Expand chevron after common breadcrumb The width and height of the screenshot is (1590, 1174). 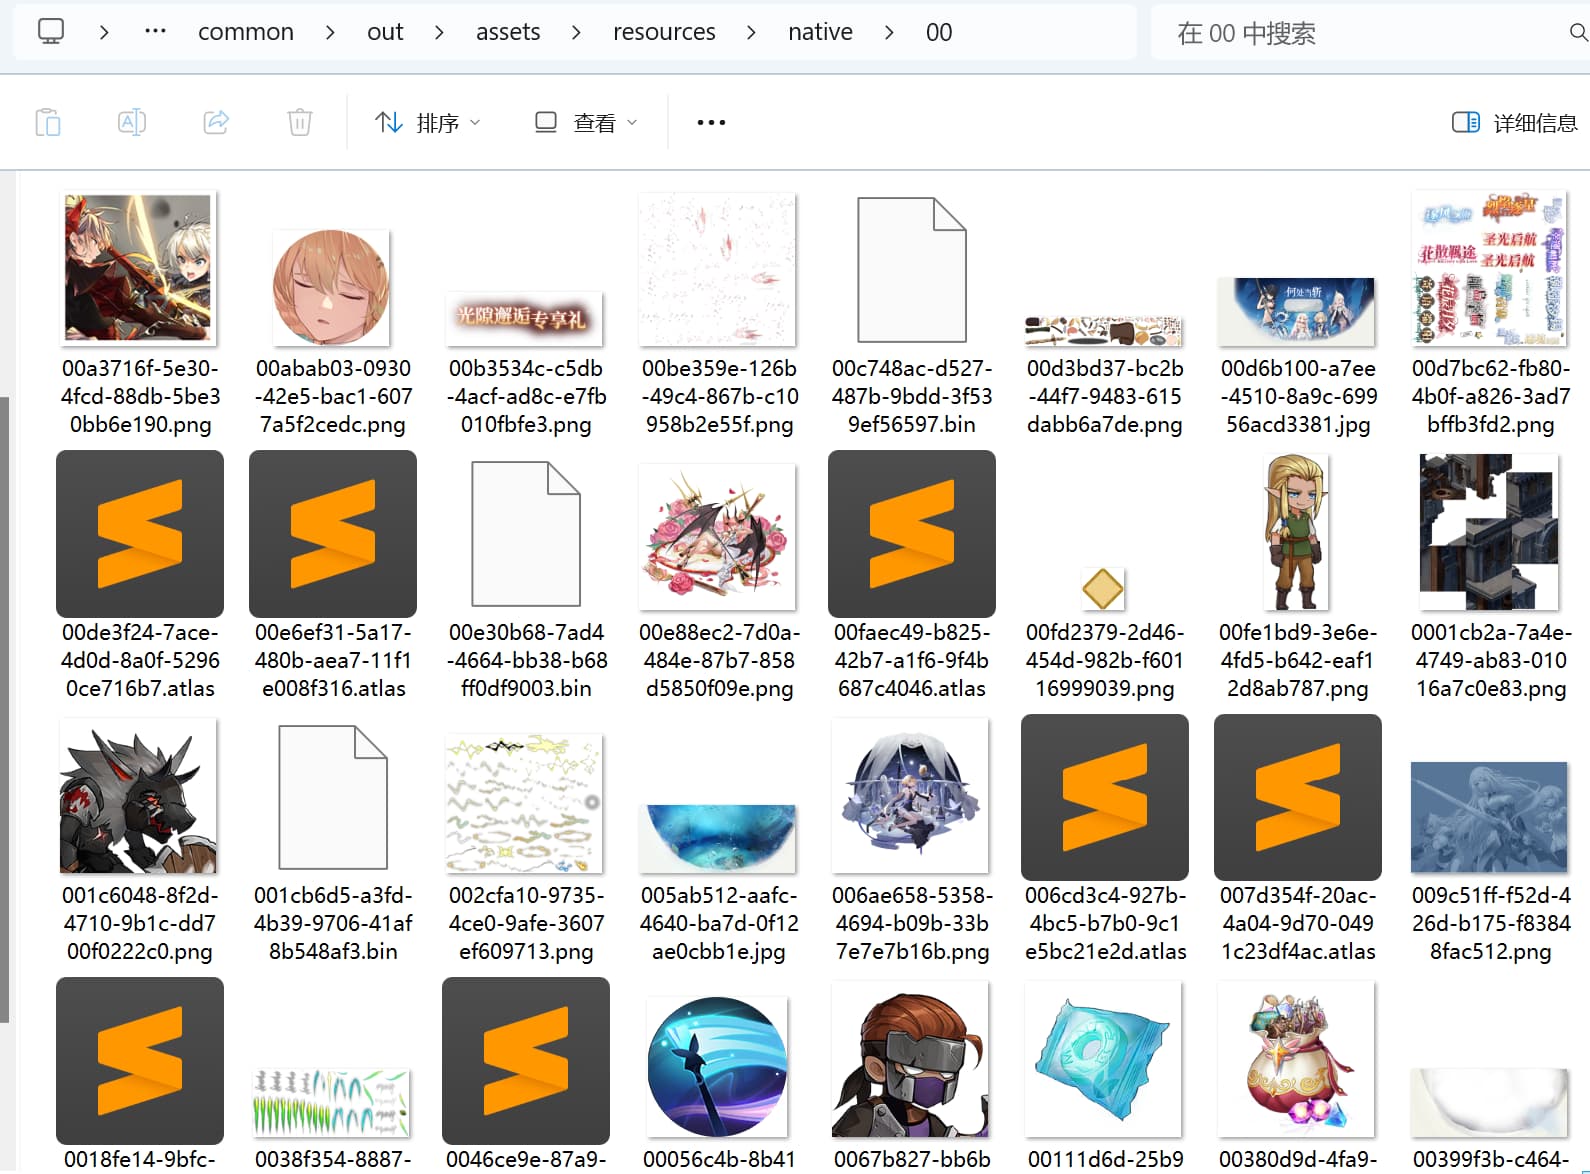tap(330, 32)
